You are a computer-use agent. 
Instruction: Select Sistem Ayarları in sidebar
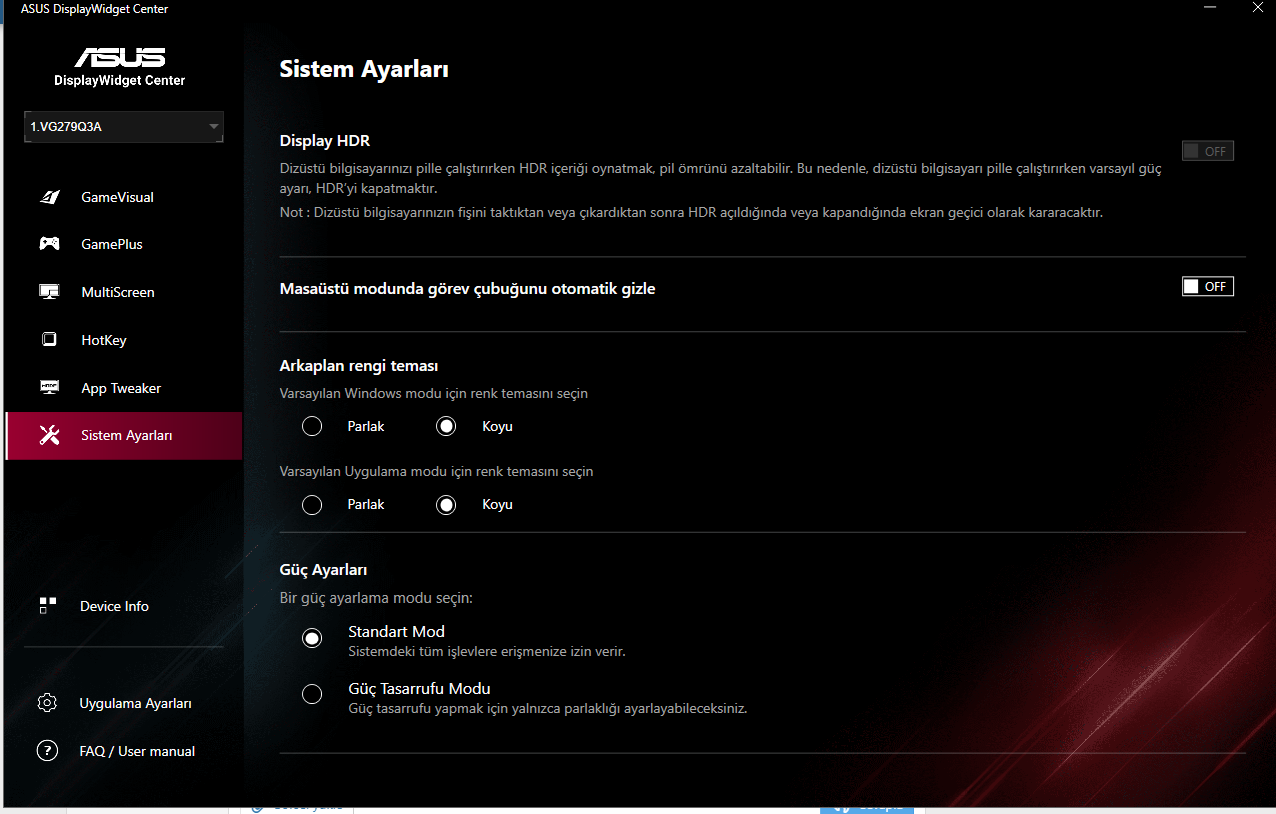124,436
